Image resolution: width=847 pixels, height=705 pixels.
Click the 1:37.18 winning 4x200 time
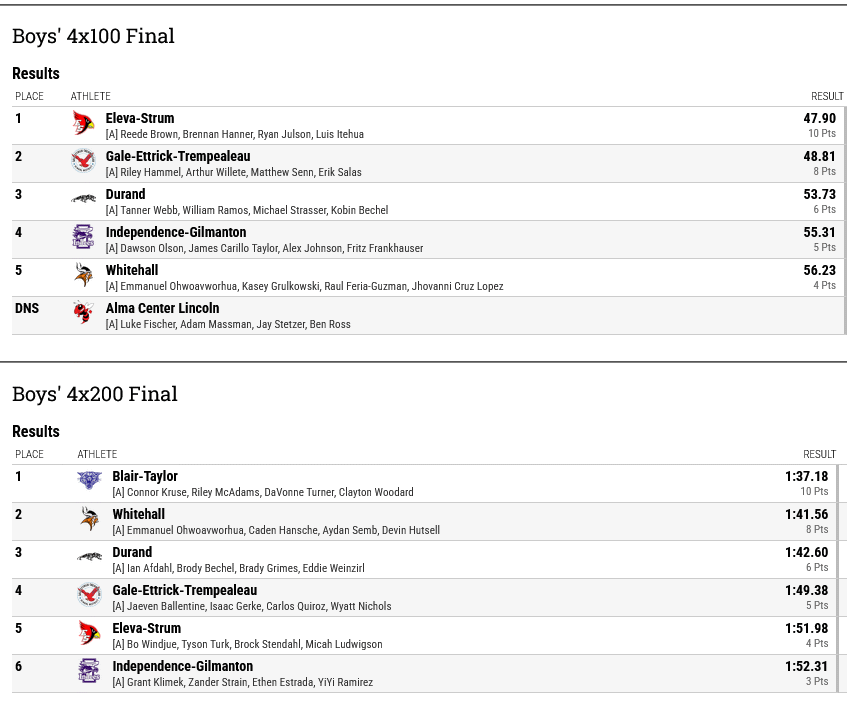[x=806, y=476]
